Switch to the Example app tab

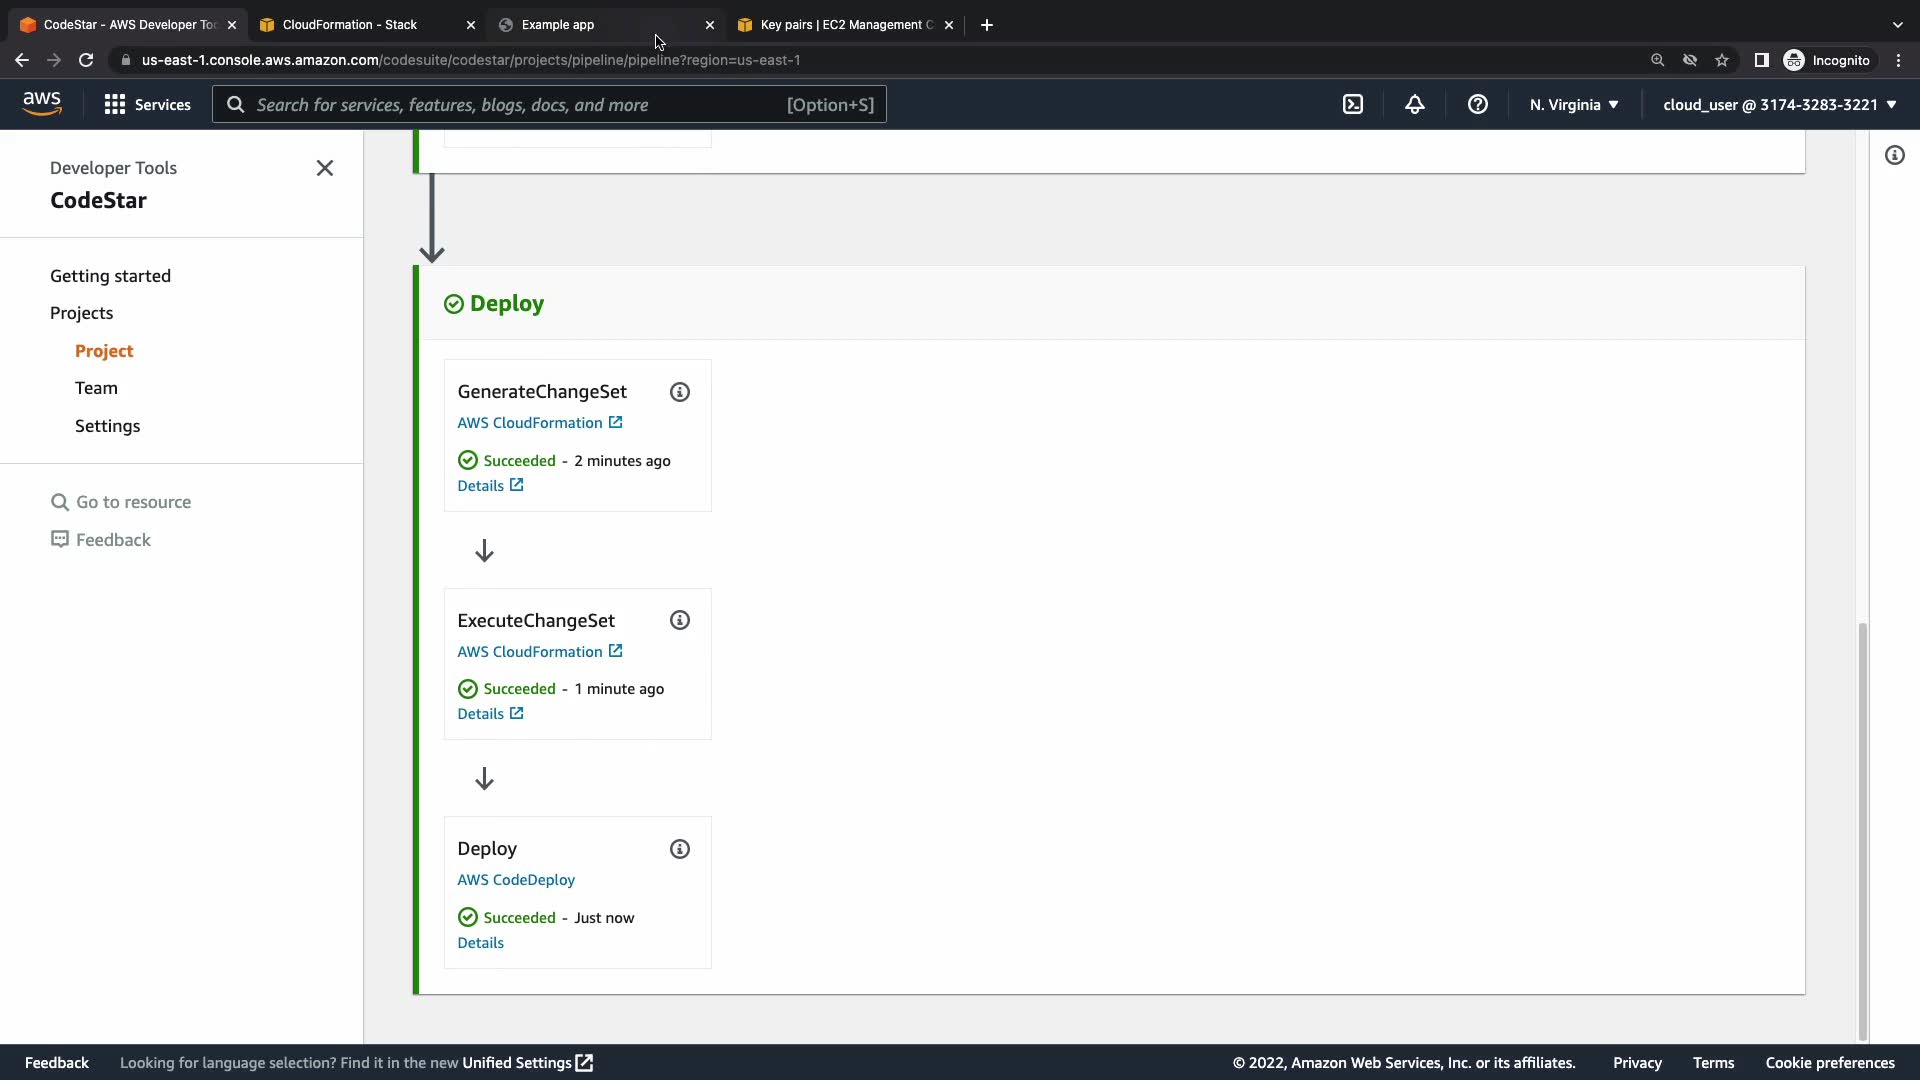[x=558, y=25]
